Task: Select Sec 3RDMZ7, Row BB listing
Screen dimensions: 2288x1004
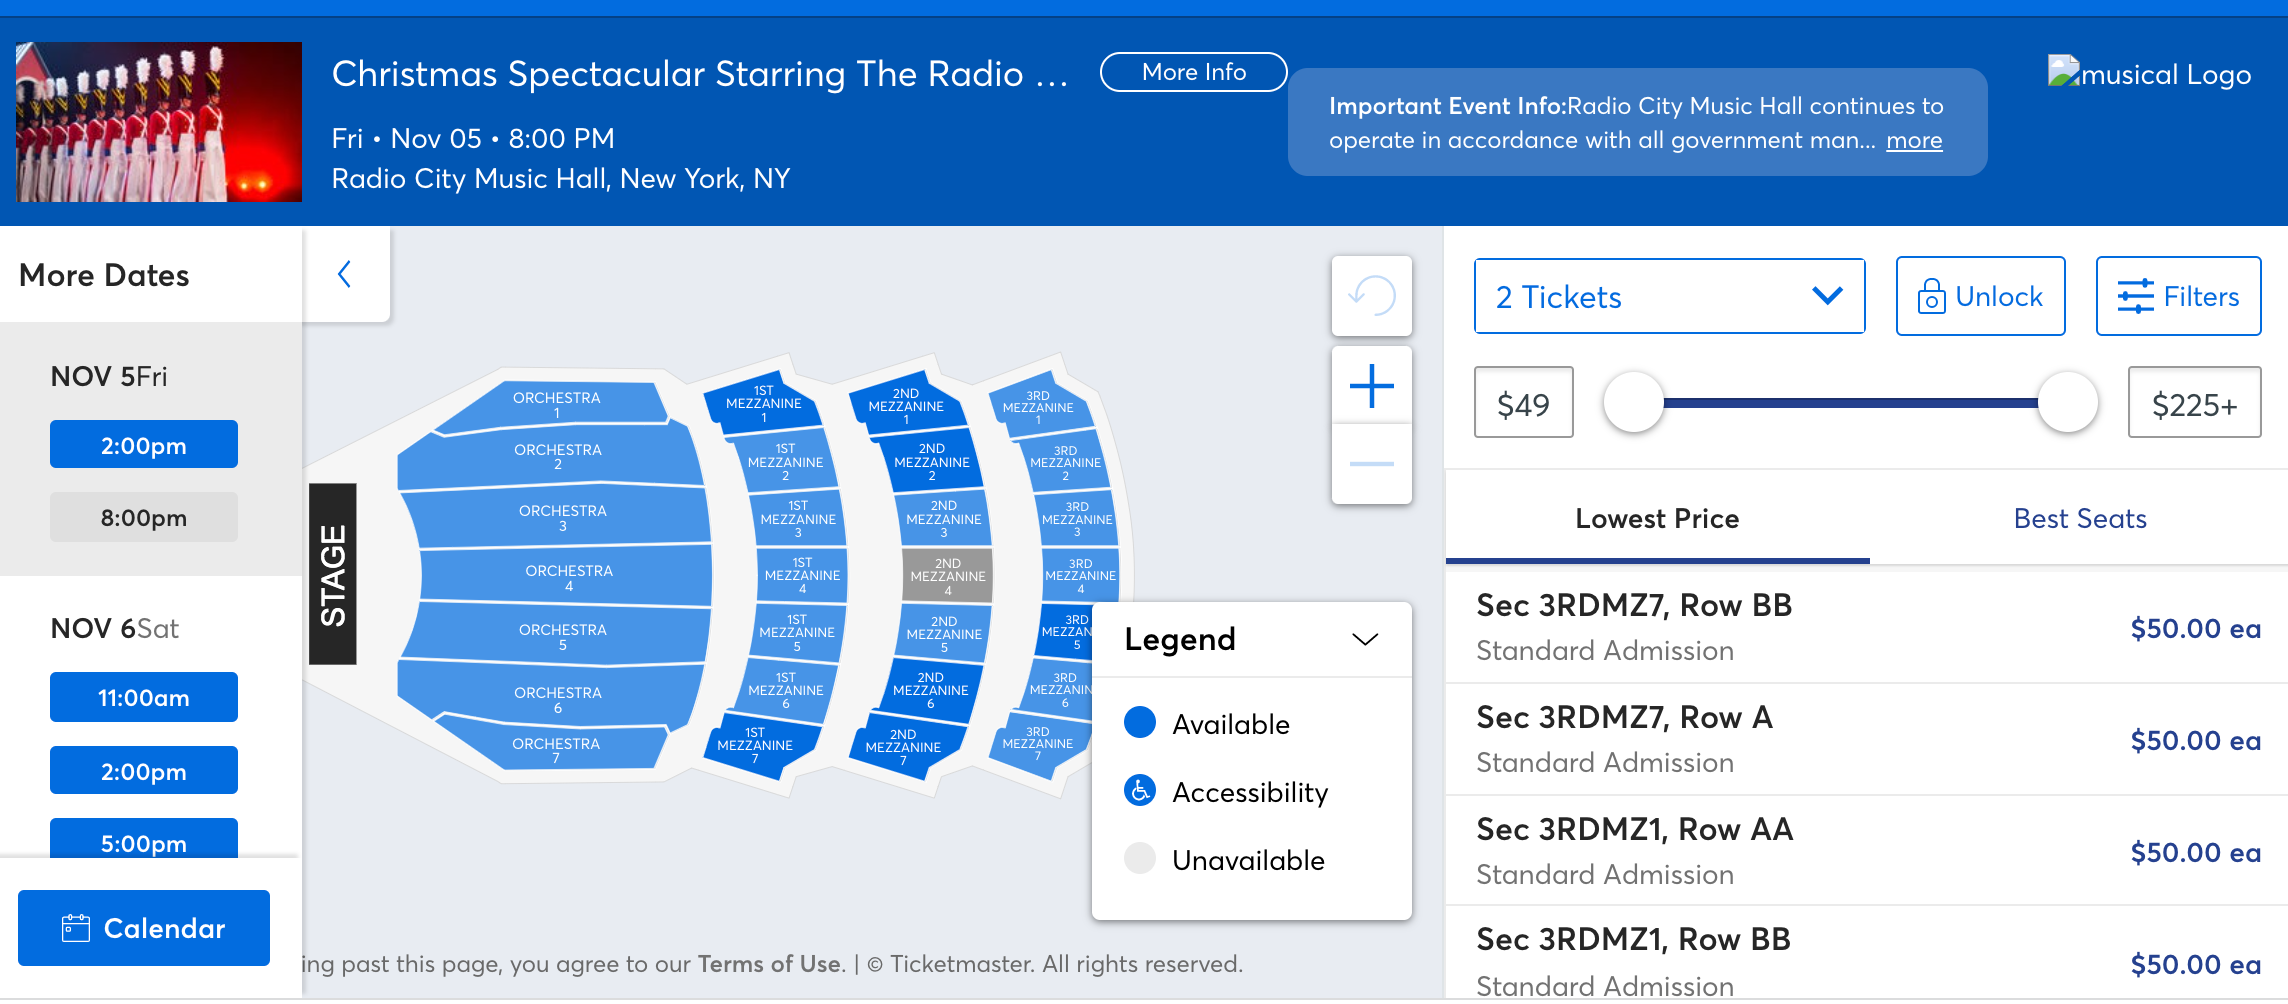Action: tap(1867, 627)
